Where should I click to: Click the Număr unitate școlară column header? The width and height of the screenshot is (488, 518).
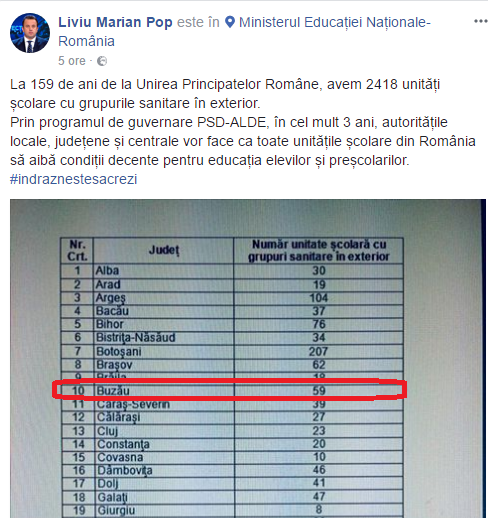coord(319,250)
